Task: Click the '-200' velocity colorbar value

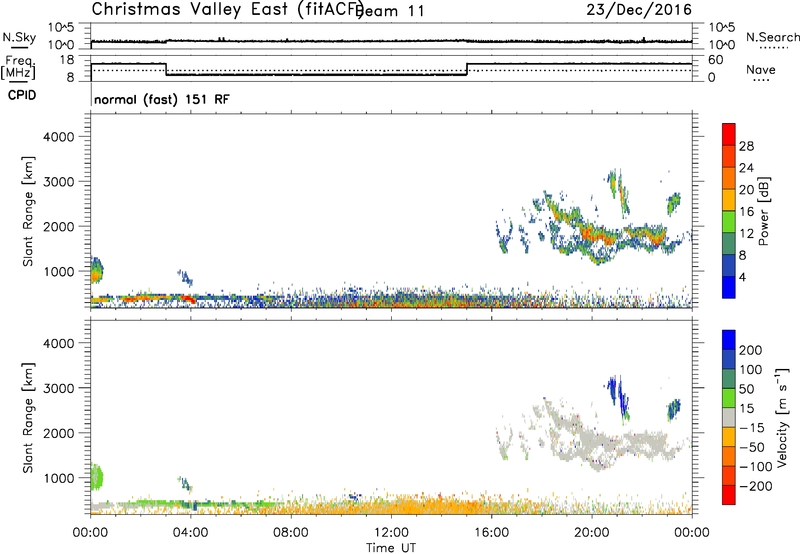Action: pos(756,486)
